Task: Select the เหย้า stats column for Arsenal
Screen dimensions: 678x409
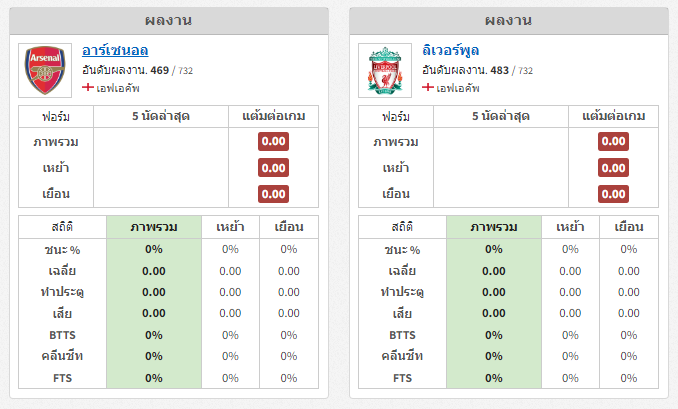Action: click(x=230, y=227)
